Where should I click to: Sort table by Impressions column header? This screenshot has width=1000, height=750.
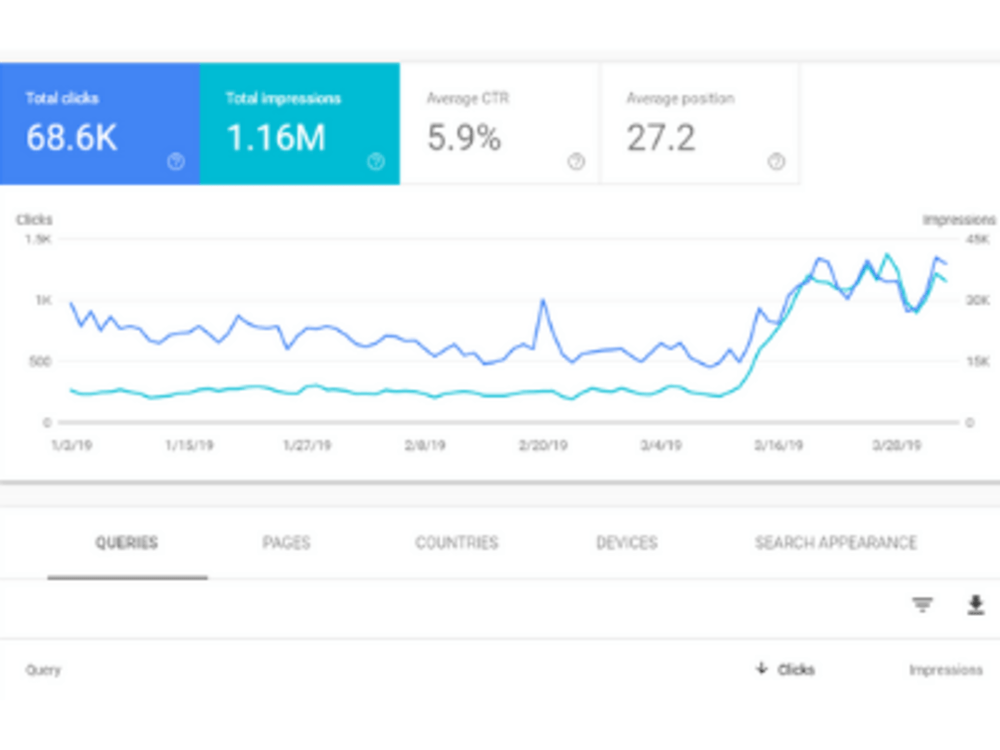(946, 670)
